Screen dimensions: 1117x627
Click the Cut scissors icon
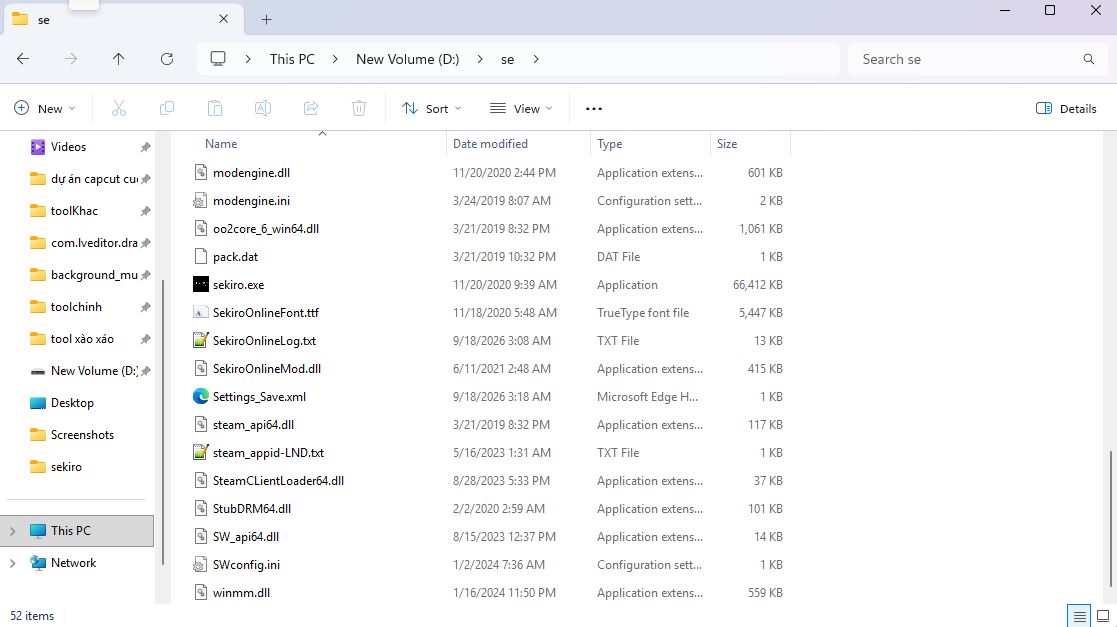(x=119, y=108)
